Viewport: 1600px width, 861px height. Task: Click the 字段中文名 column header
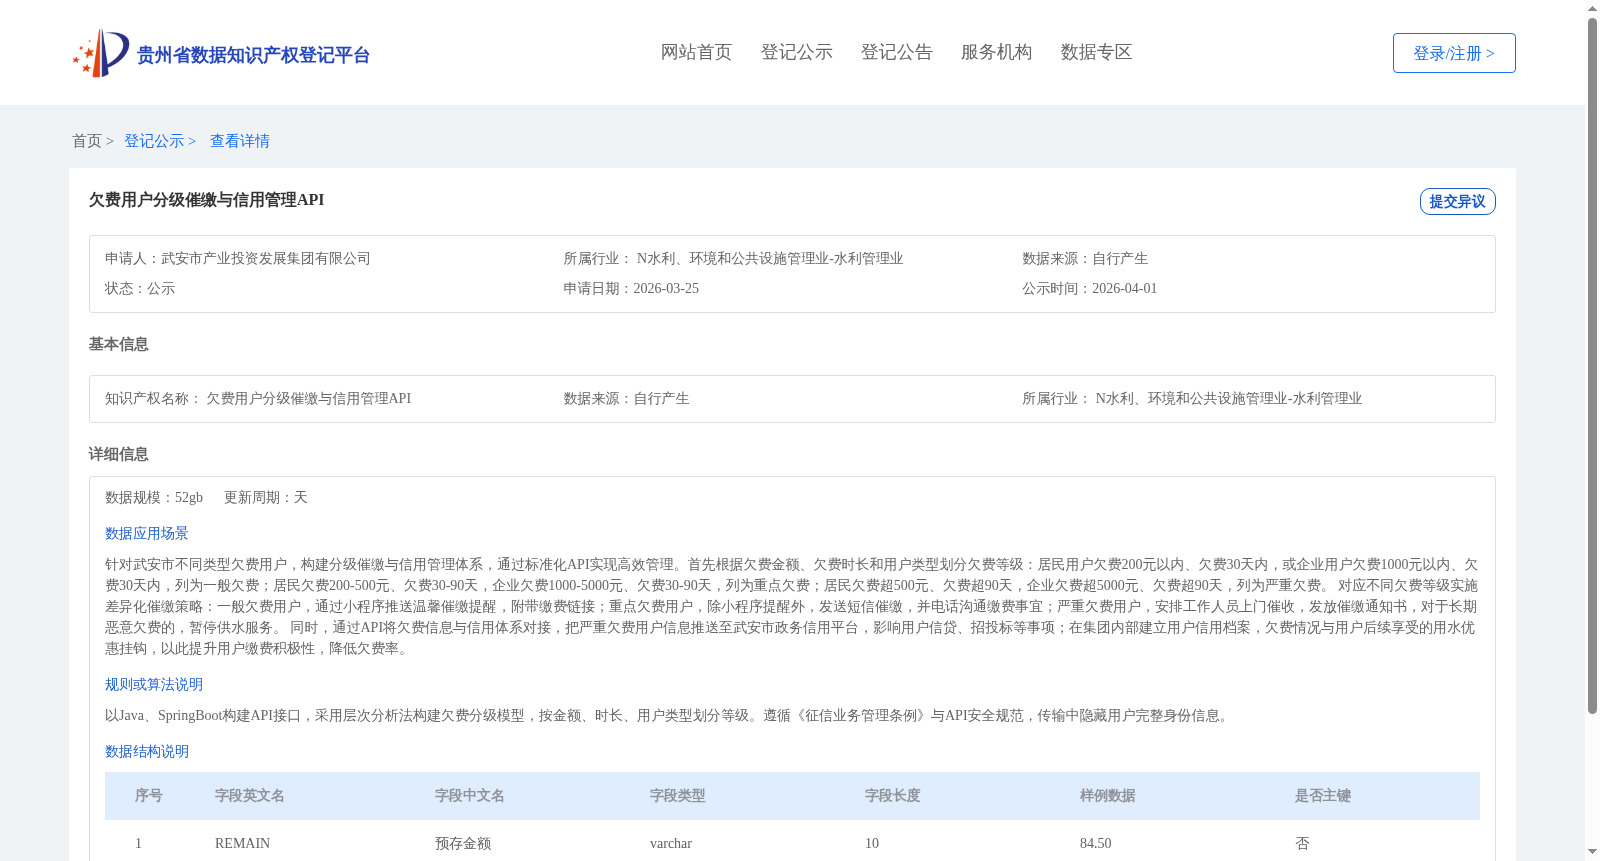click(470, 796)
